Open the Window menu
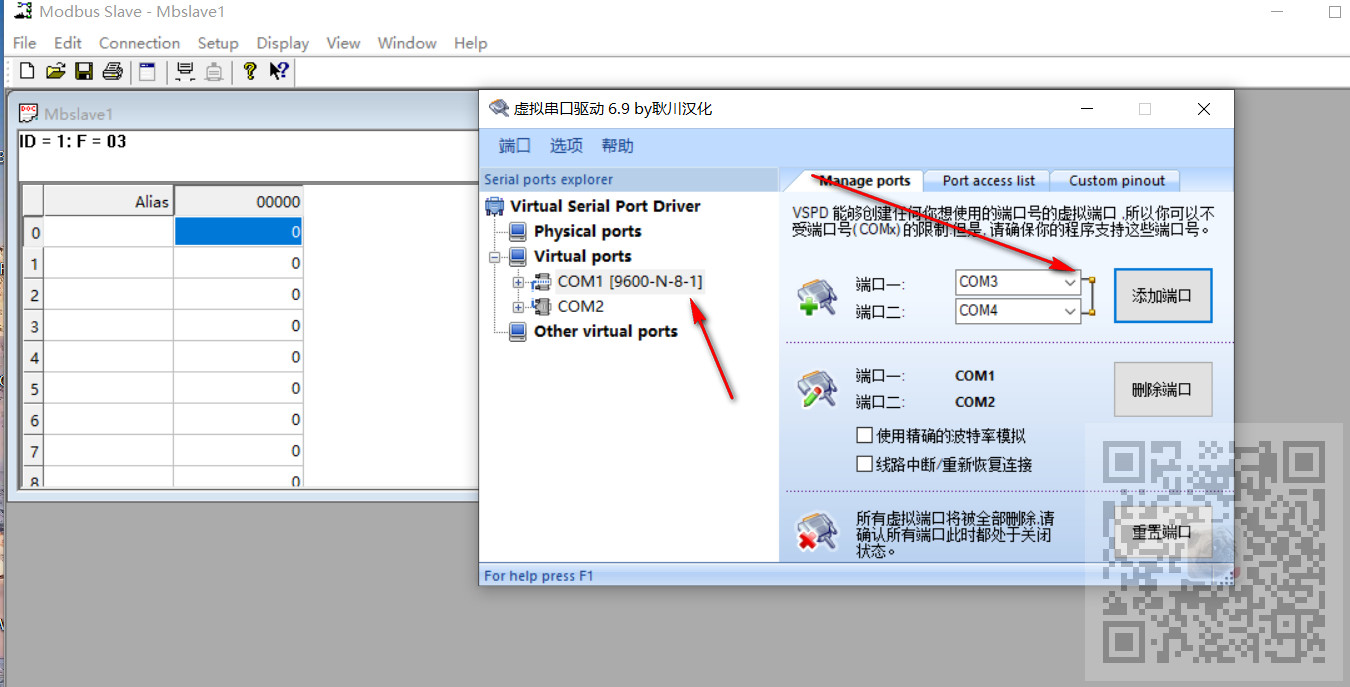The width and height of the screenshot is (1350, 687). pyautogui.click(x=407, y=43)
